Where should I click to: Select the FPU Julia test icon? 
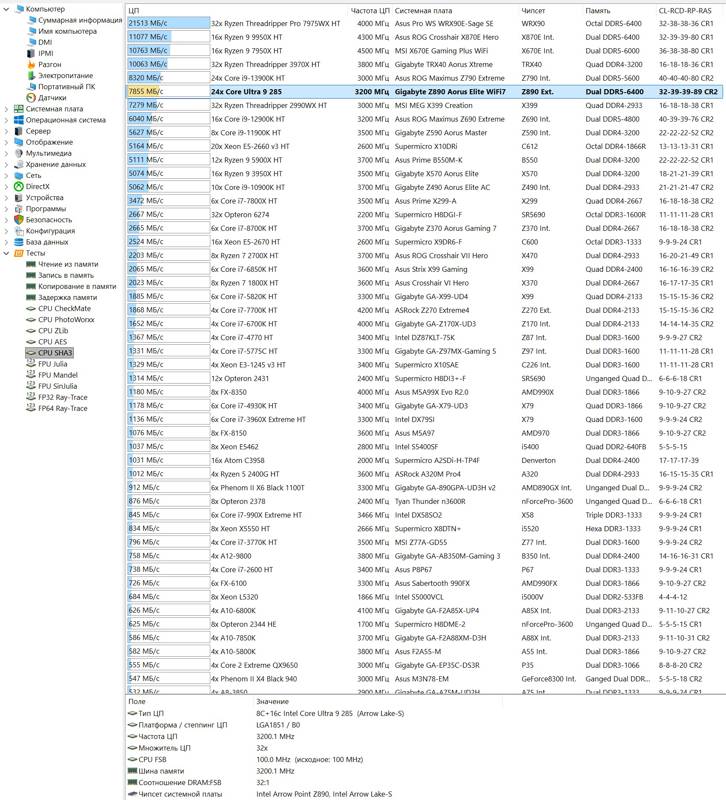pos(30,364)
